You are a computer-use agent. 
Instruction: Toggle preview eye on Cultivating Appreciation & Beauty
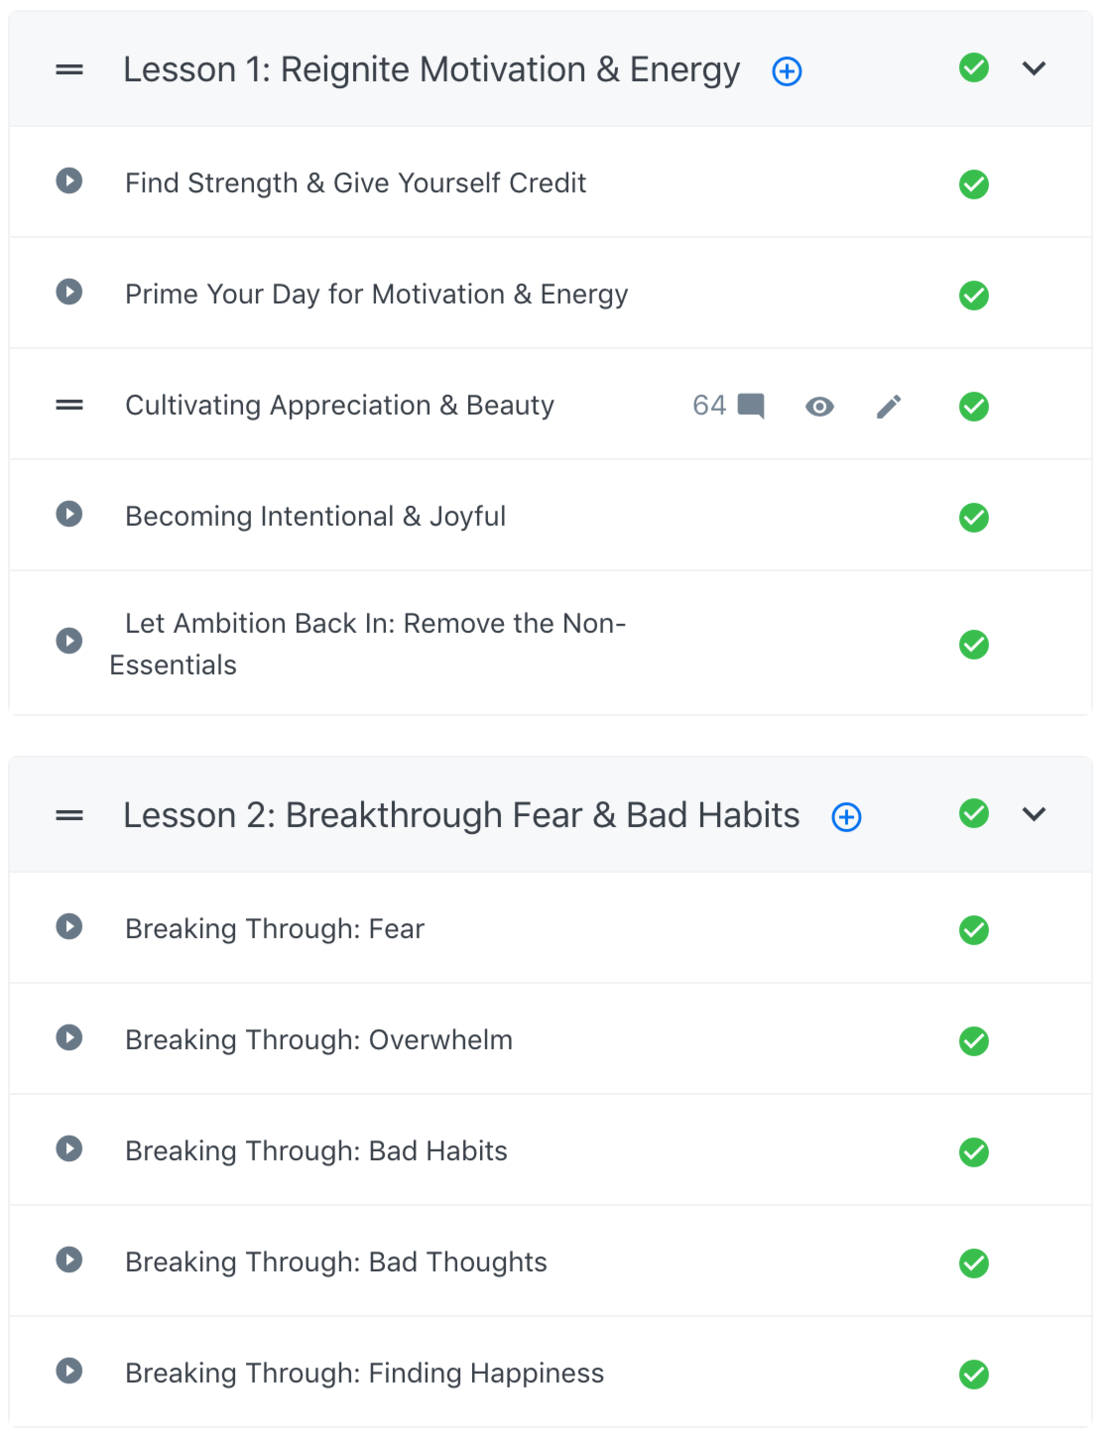tap(819, 406)
